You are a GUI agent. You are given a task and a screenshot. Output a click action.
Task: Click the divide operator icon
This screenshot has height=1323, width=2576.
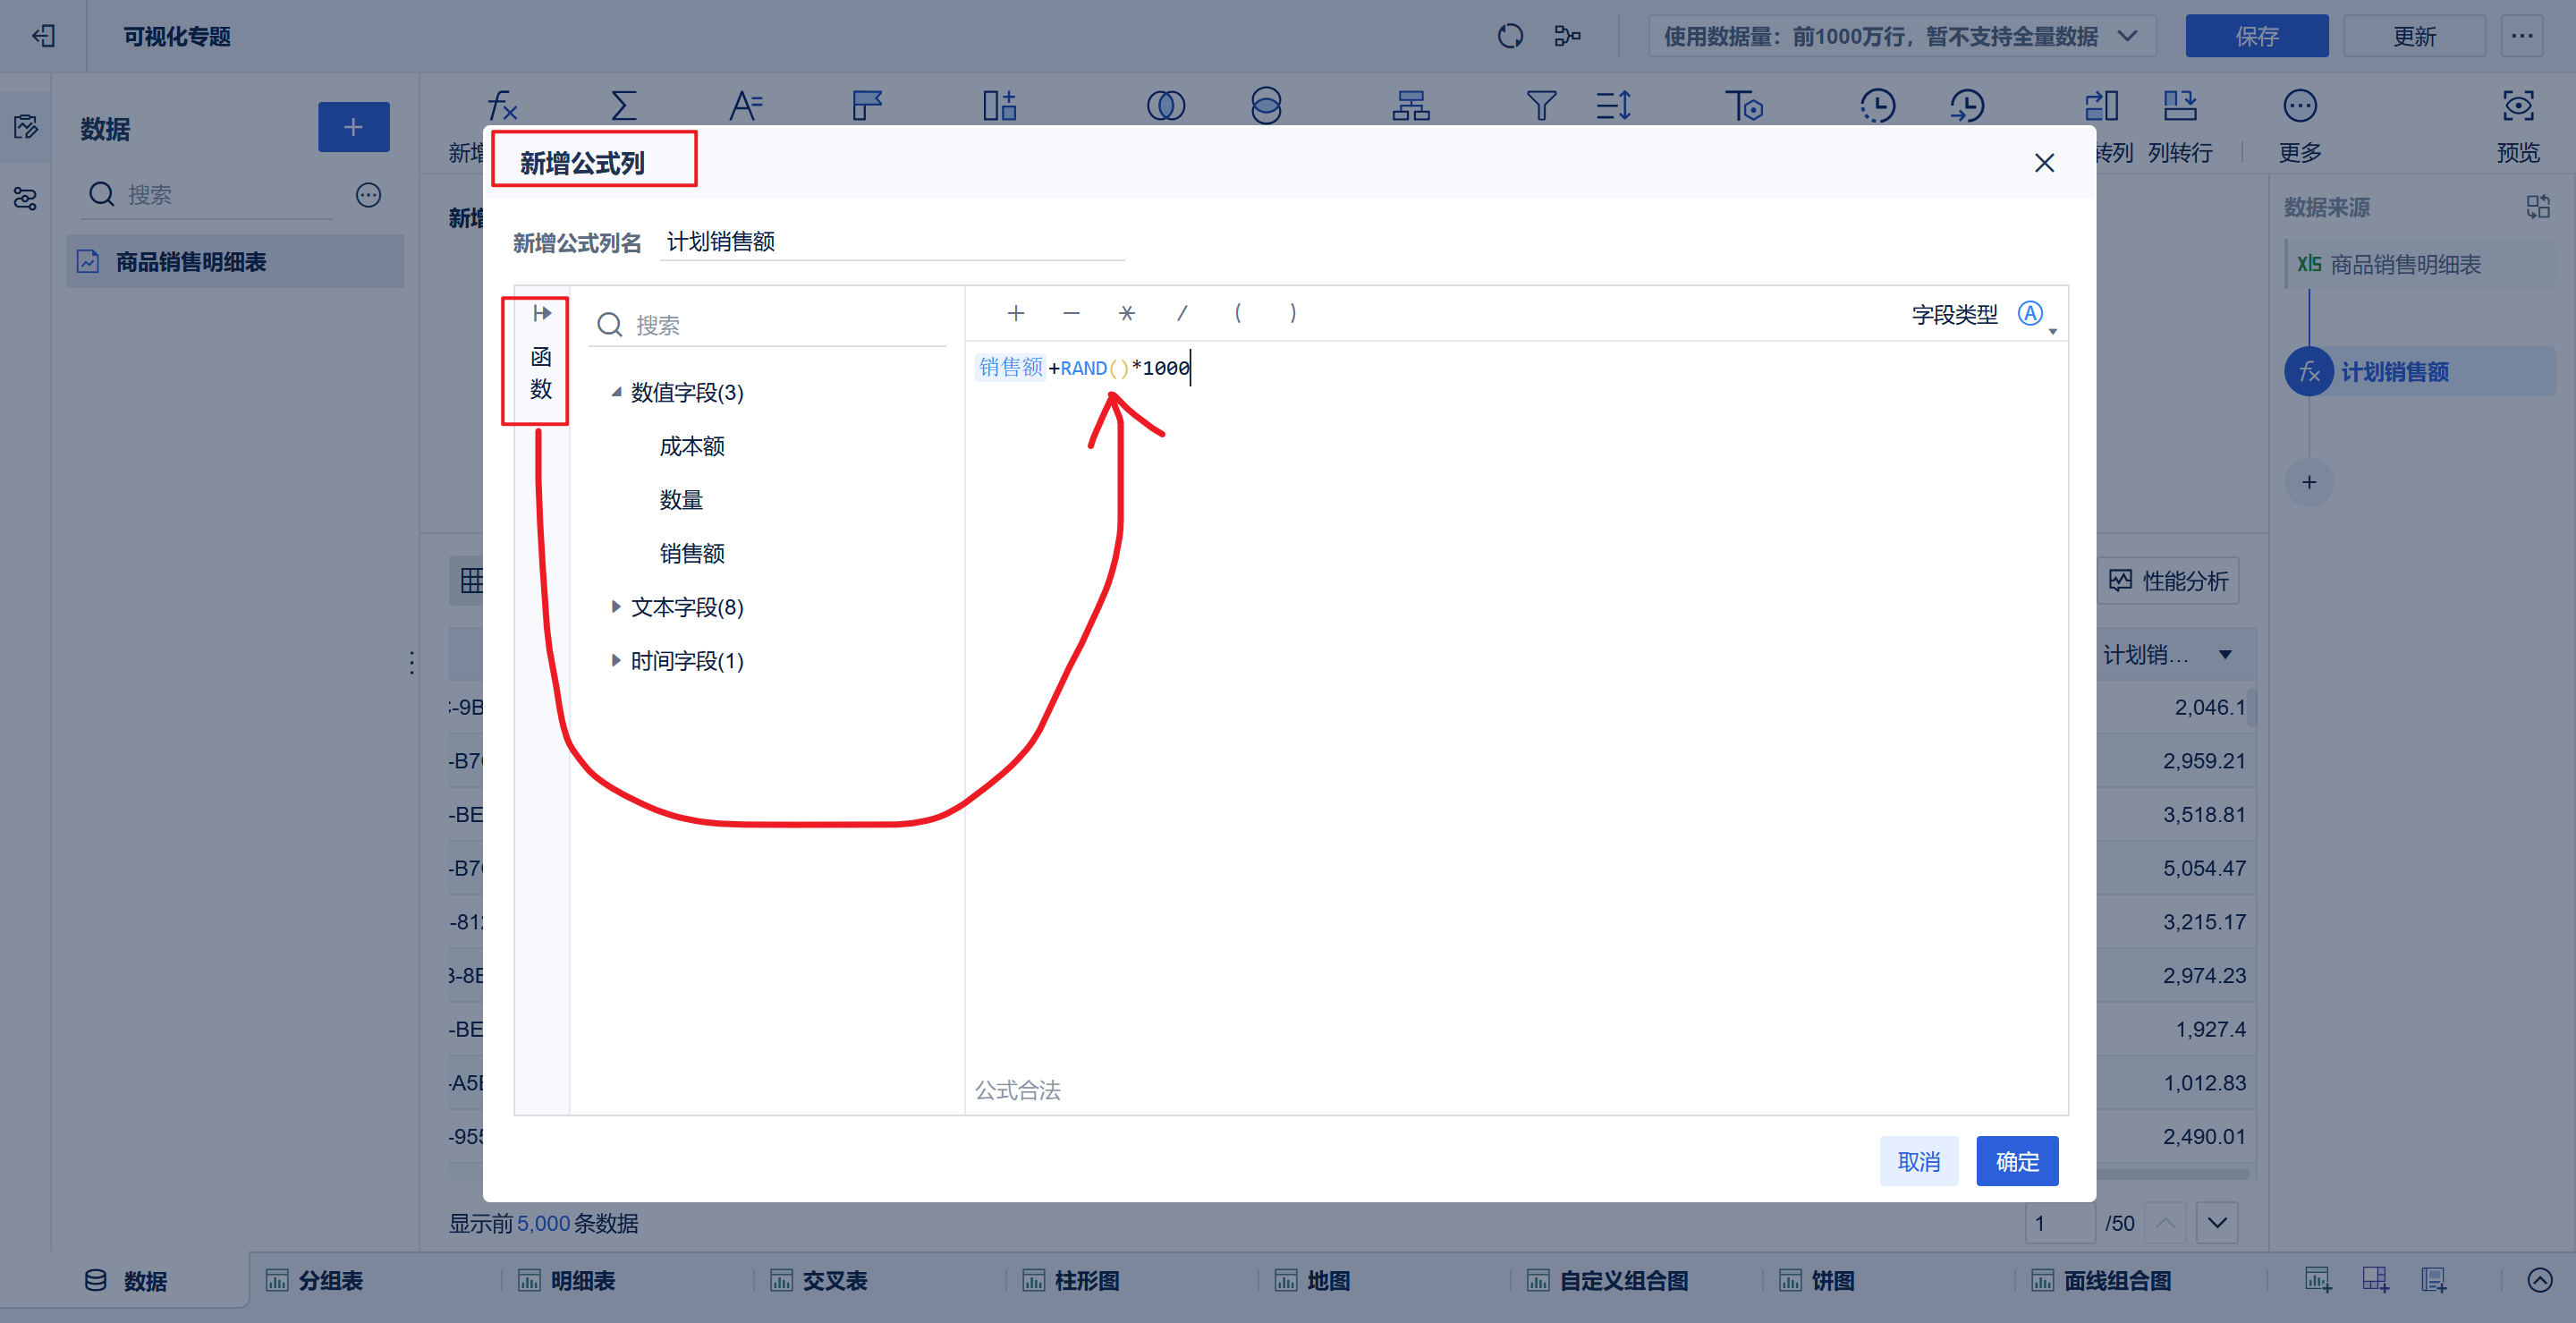click(x=1182, y=314)
